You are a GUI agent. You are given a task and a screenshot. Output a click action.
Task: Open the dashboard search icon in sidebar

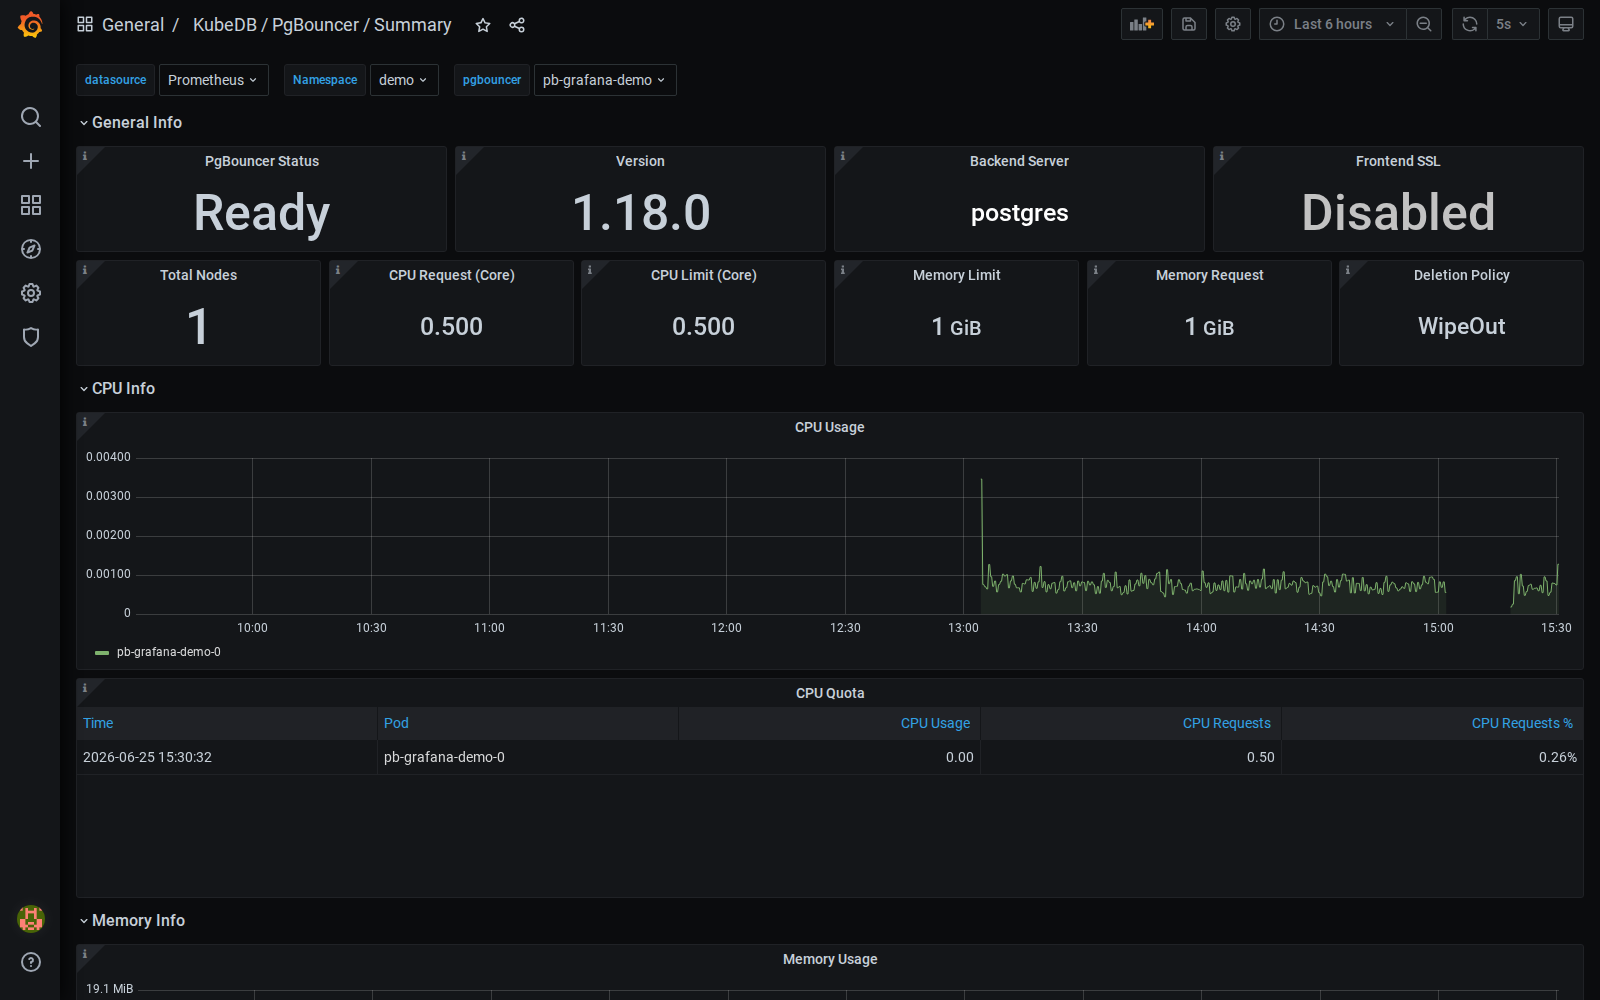point(31,117)
